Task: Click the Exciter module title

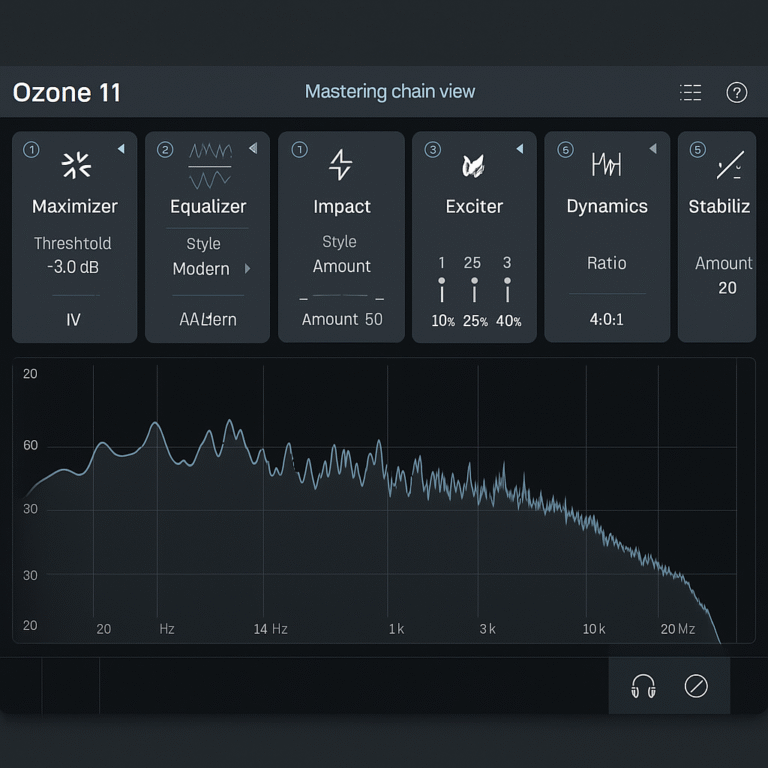Action: [x=474, y=206]
